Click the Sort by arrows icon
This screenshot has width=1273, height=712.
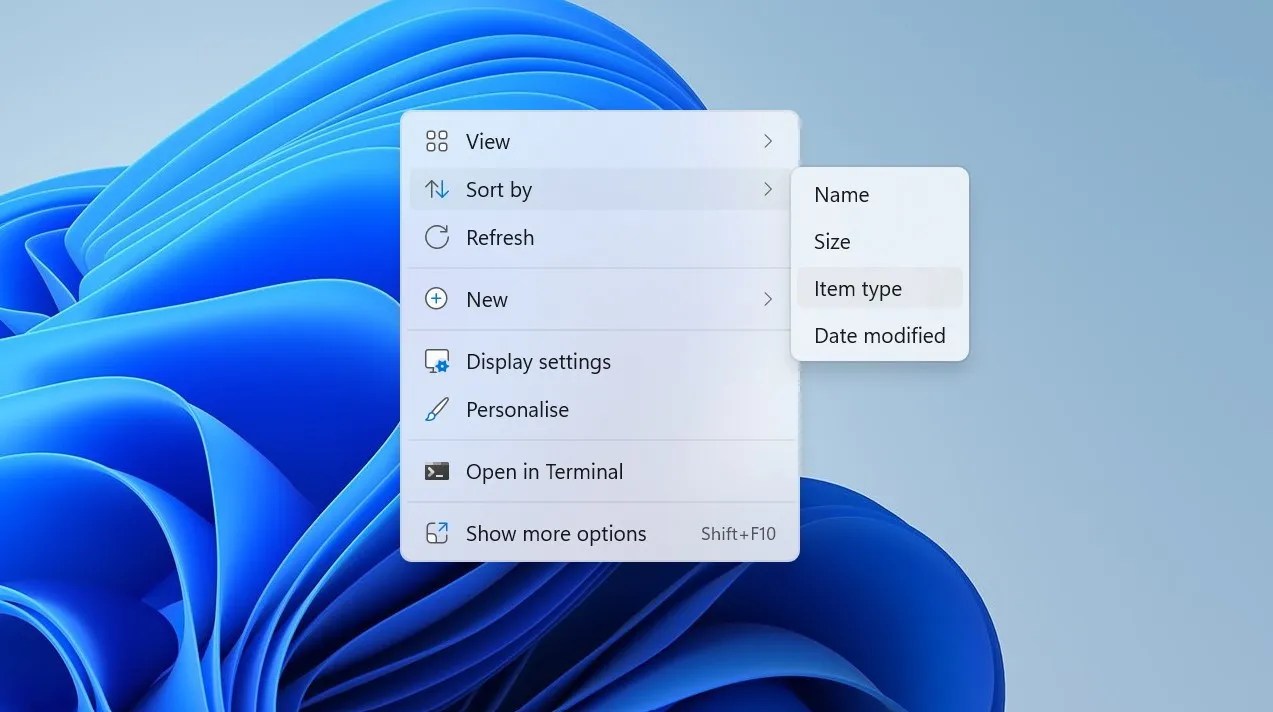click(x=436, y=189)
